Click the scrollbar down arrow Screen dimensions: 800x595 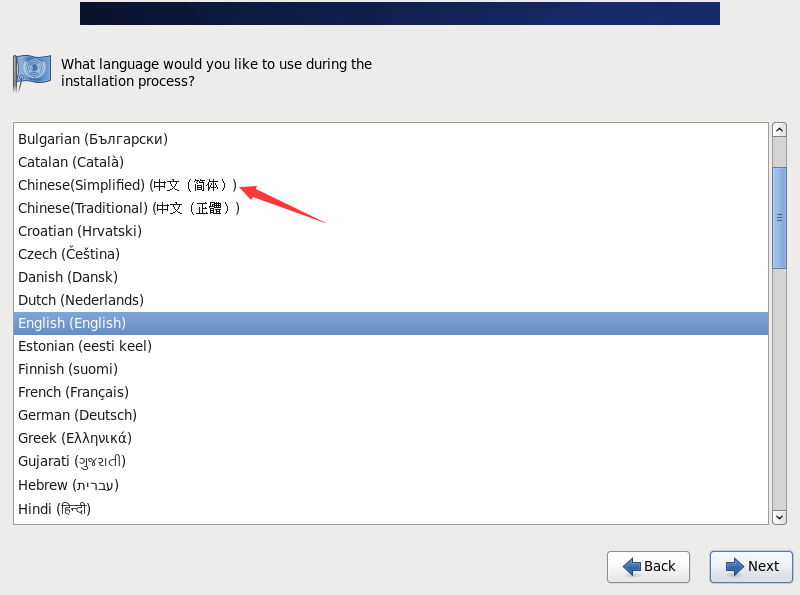click(x=779, y=517)
